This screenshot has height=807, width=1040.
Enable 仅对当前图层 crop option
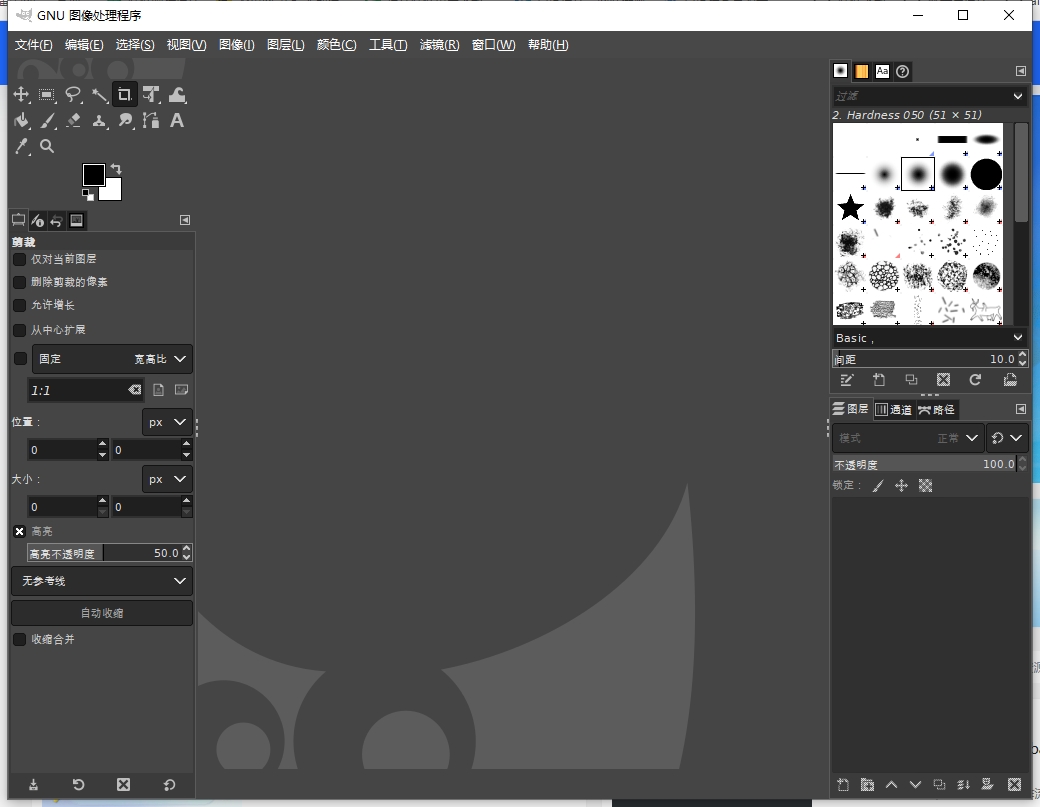coord(19,258)
